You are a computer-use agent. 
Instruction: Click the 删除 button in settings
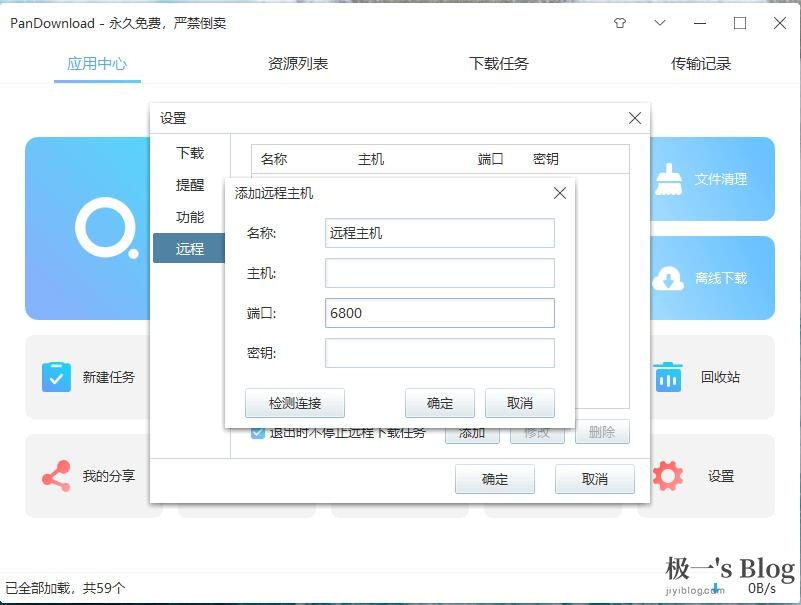pyautogui.click(x=602, y=433)
